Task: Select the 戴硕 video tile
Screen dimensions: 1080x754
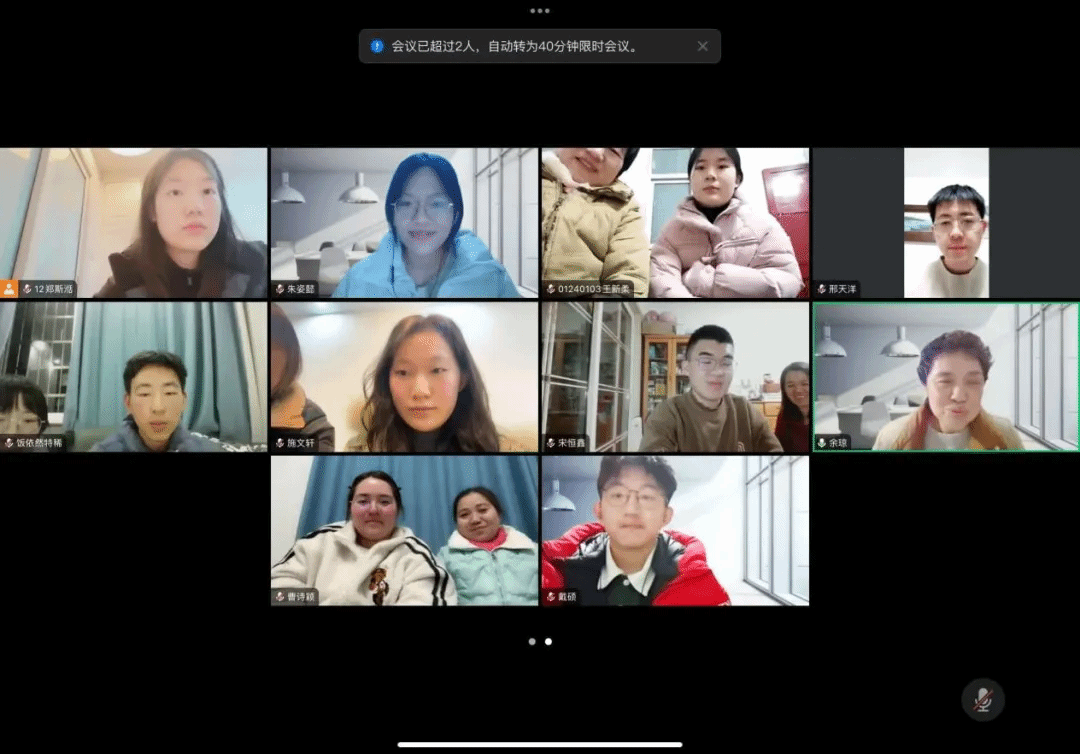Action: (x=675, y=530)
